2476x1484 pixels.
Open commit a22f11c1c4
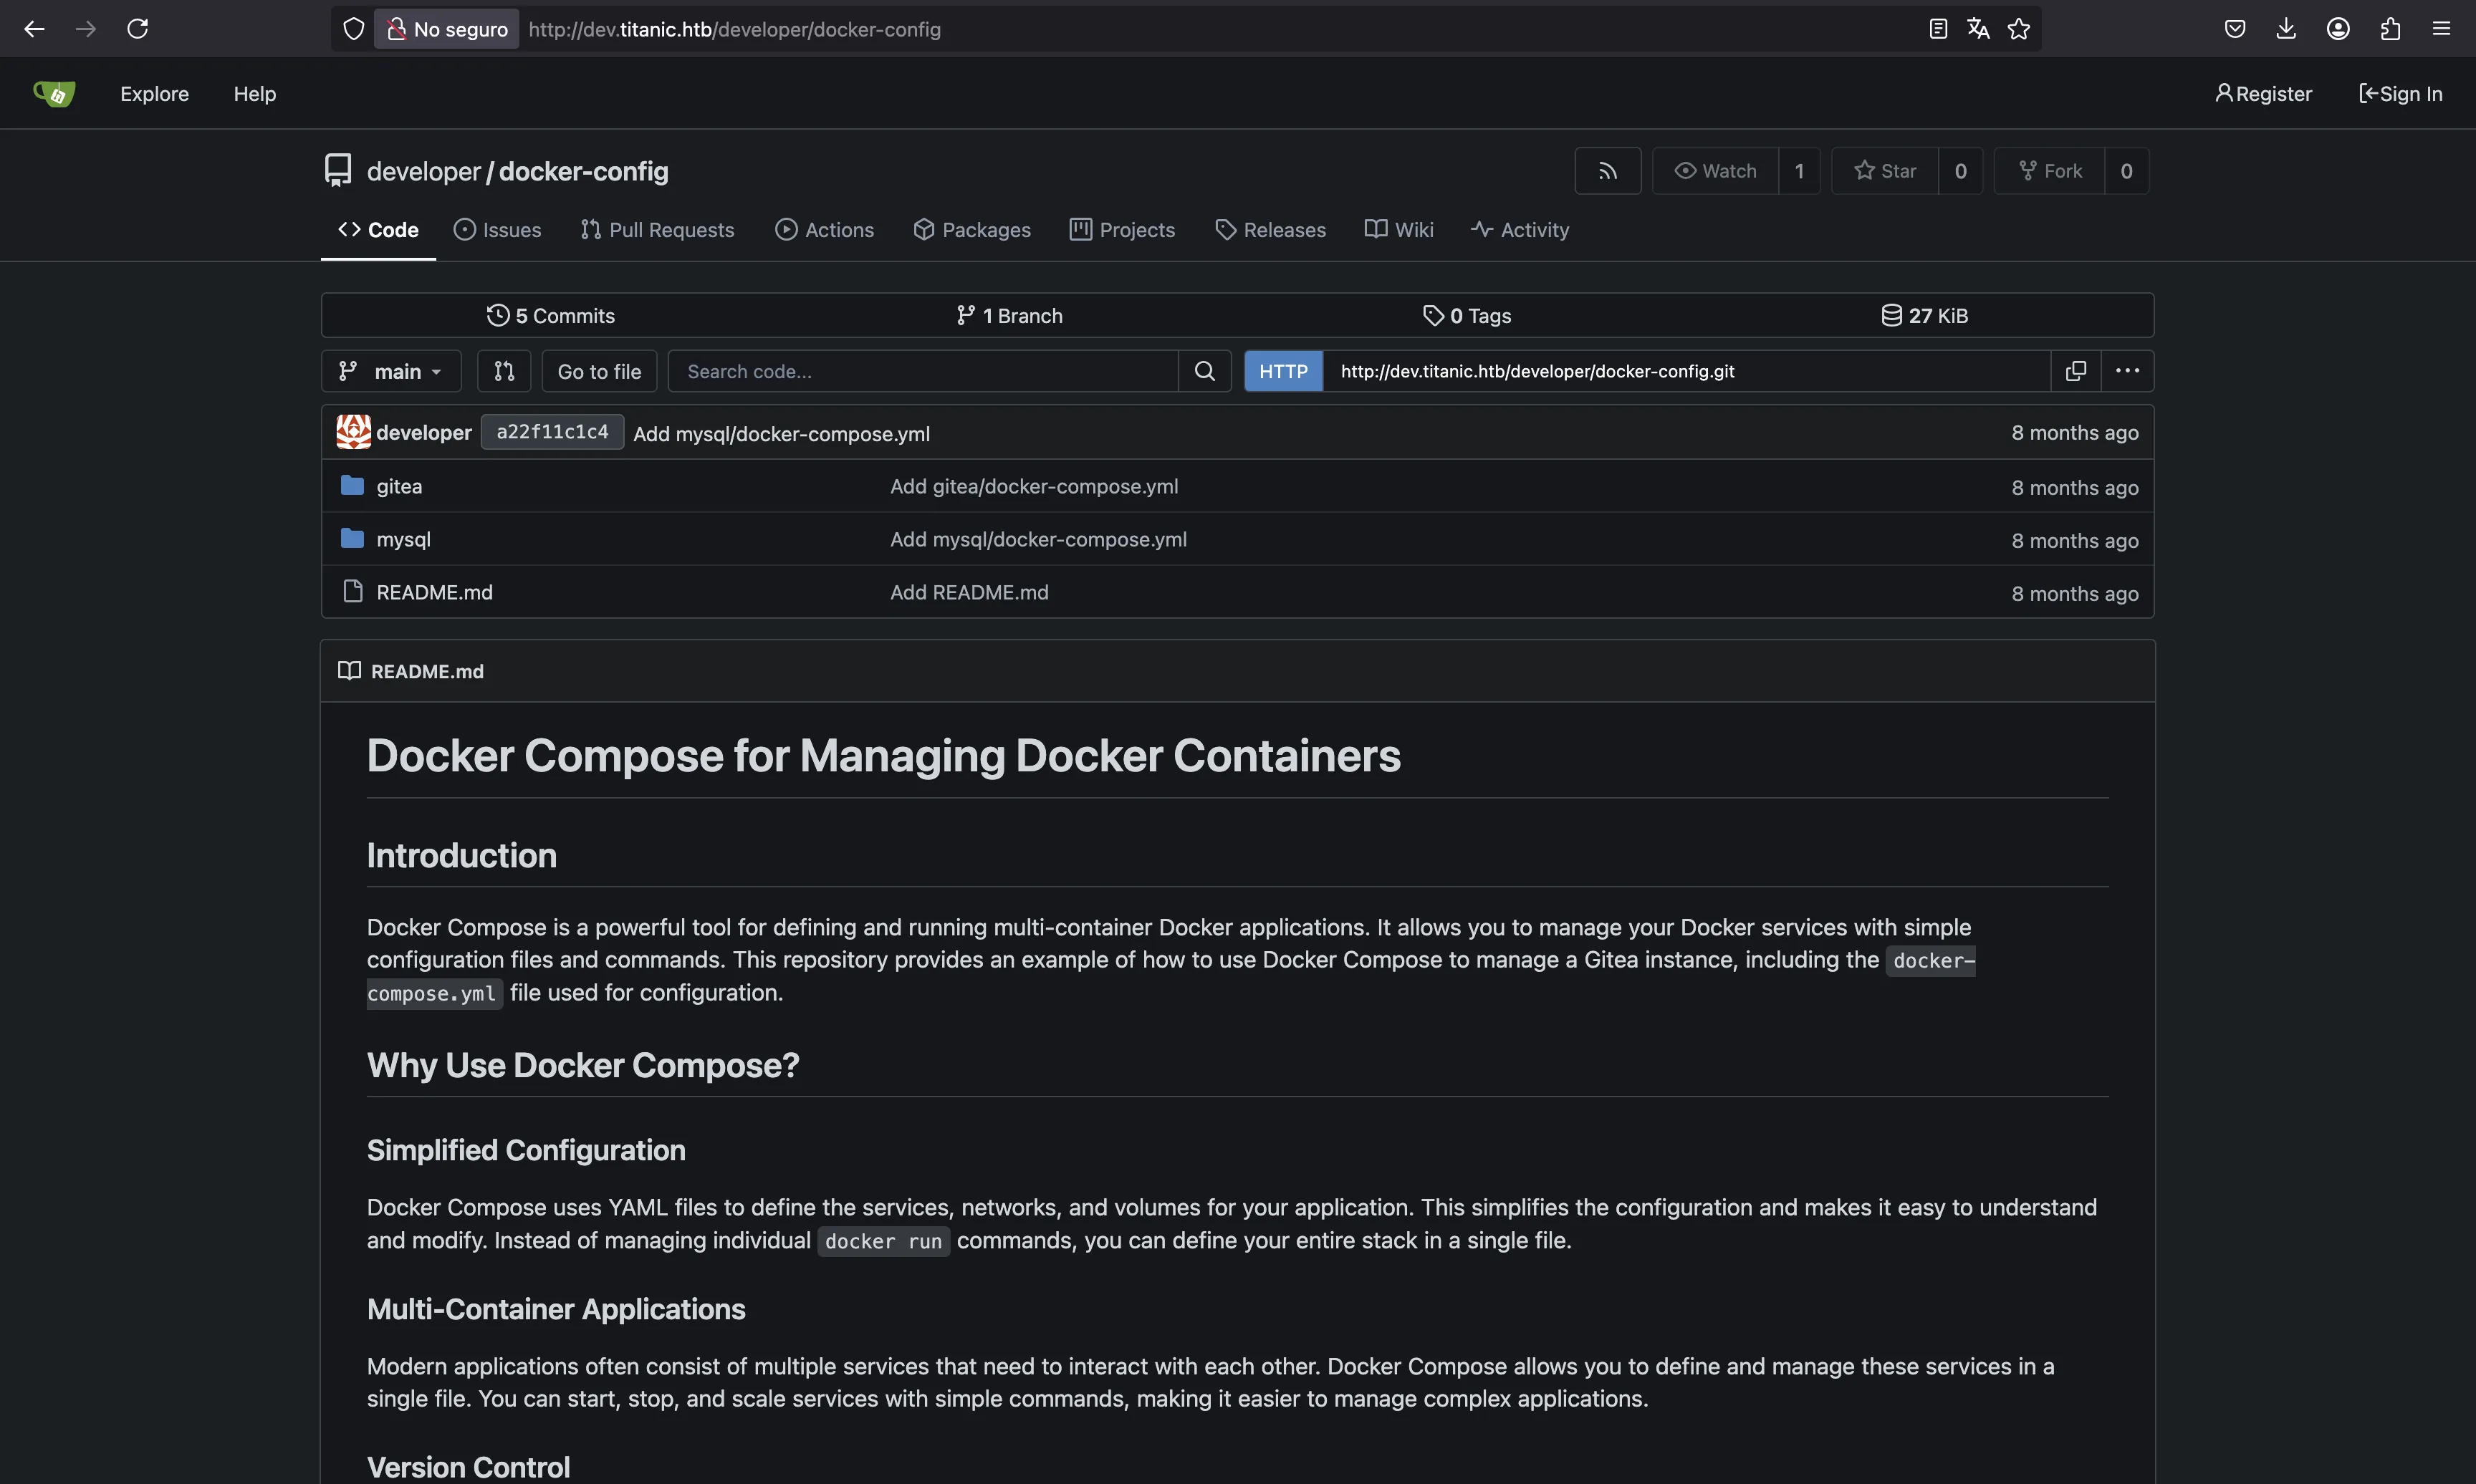552,432
